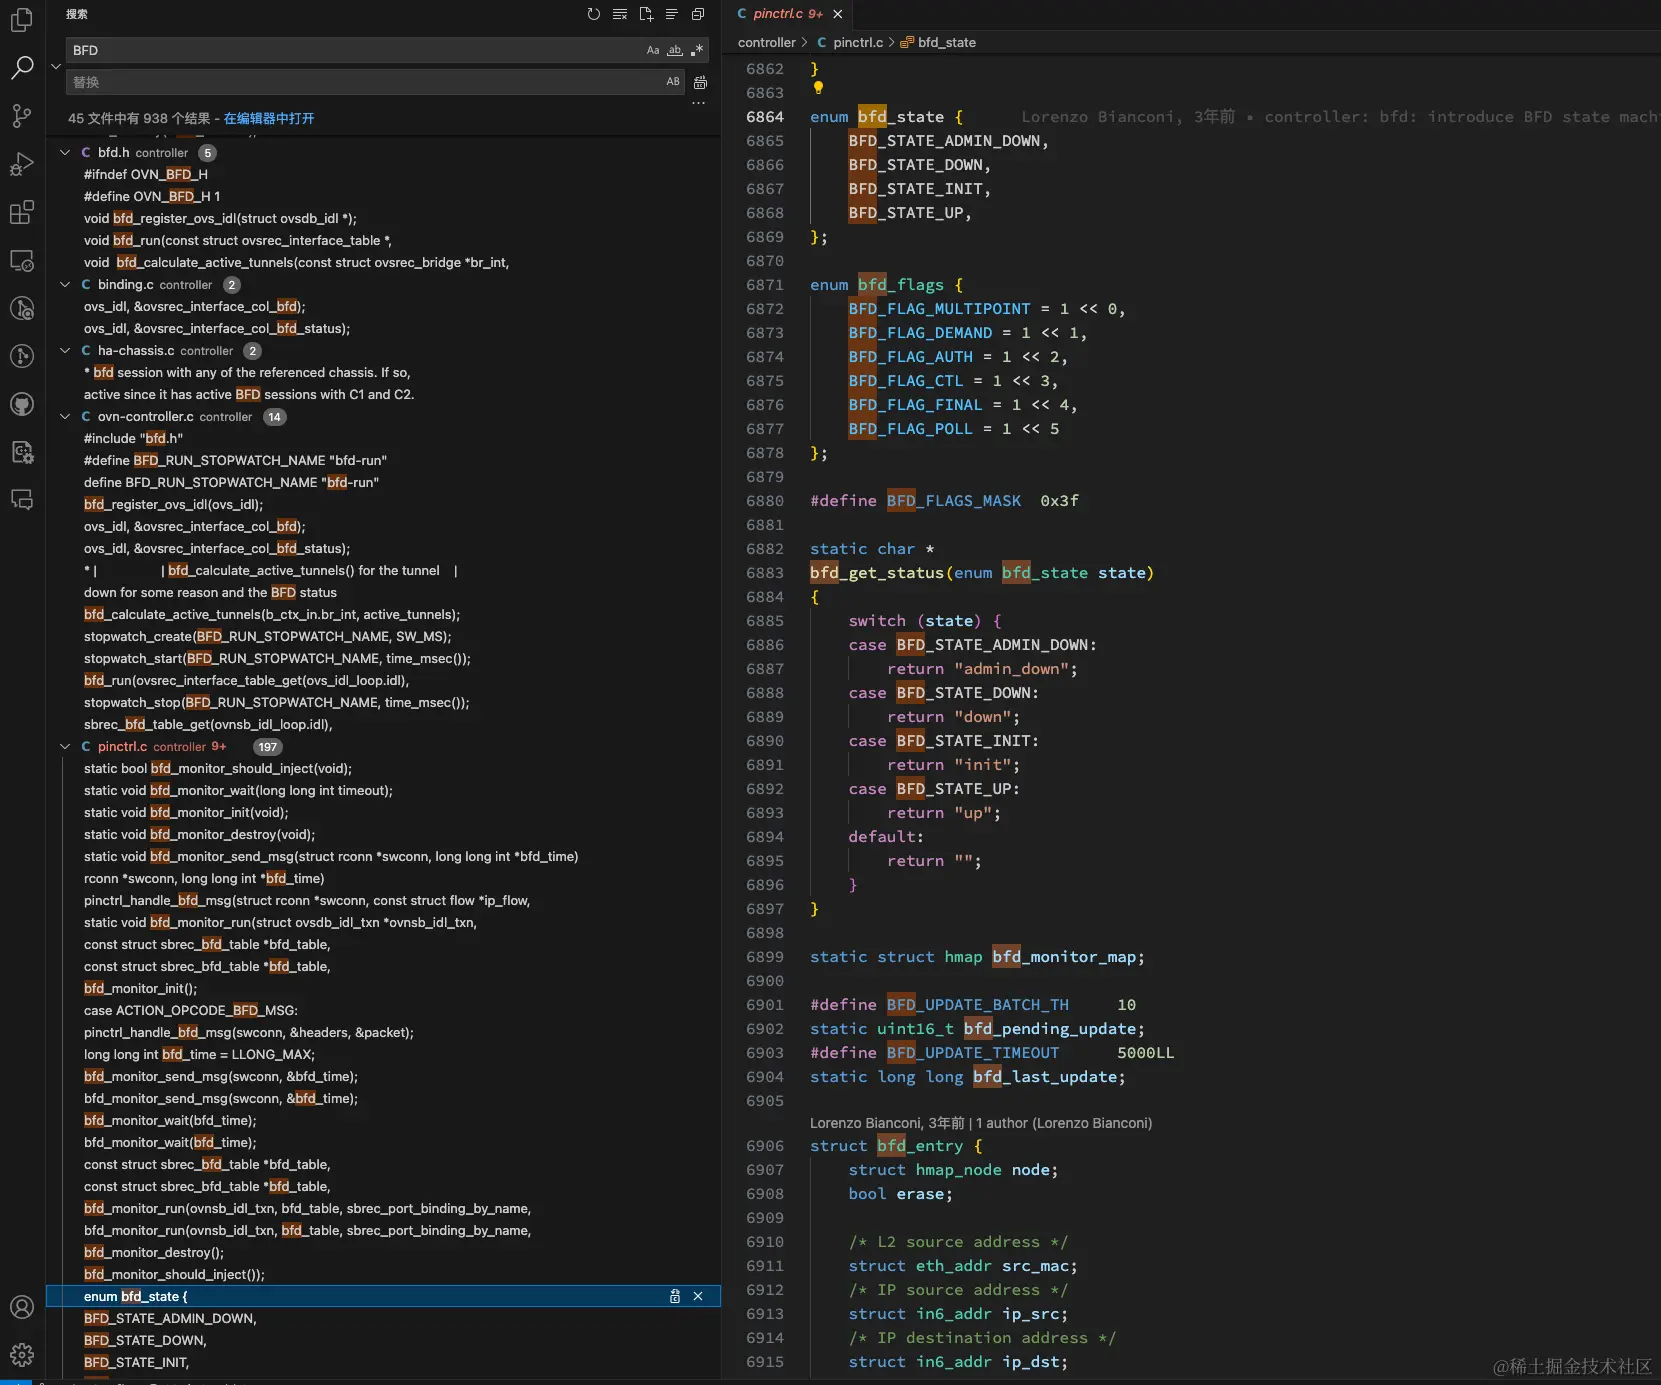Collapse ha-chassis.c results group
This screenshot has height=1385, width=1661.
click(x=65, y=351)
